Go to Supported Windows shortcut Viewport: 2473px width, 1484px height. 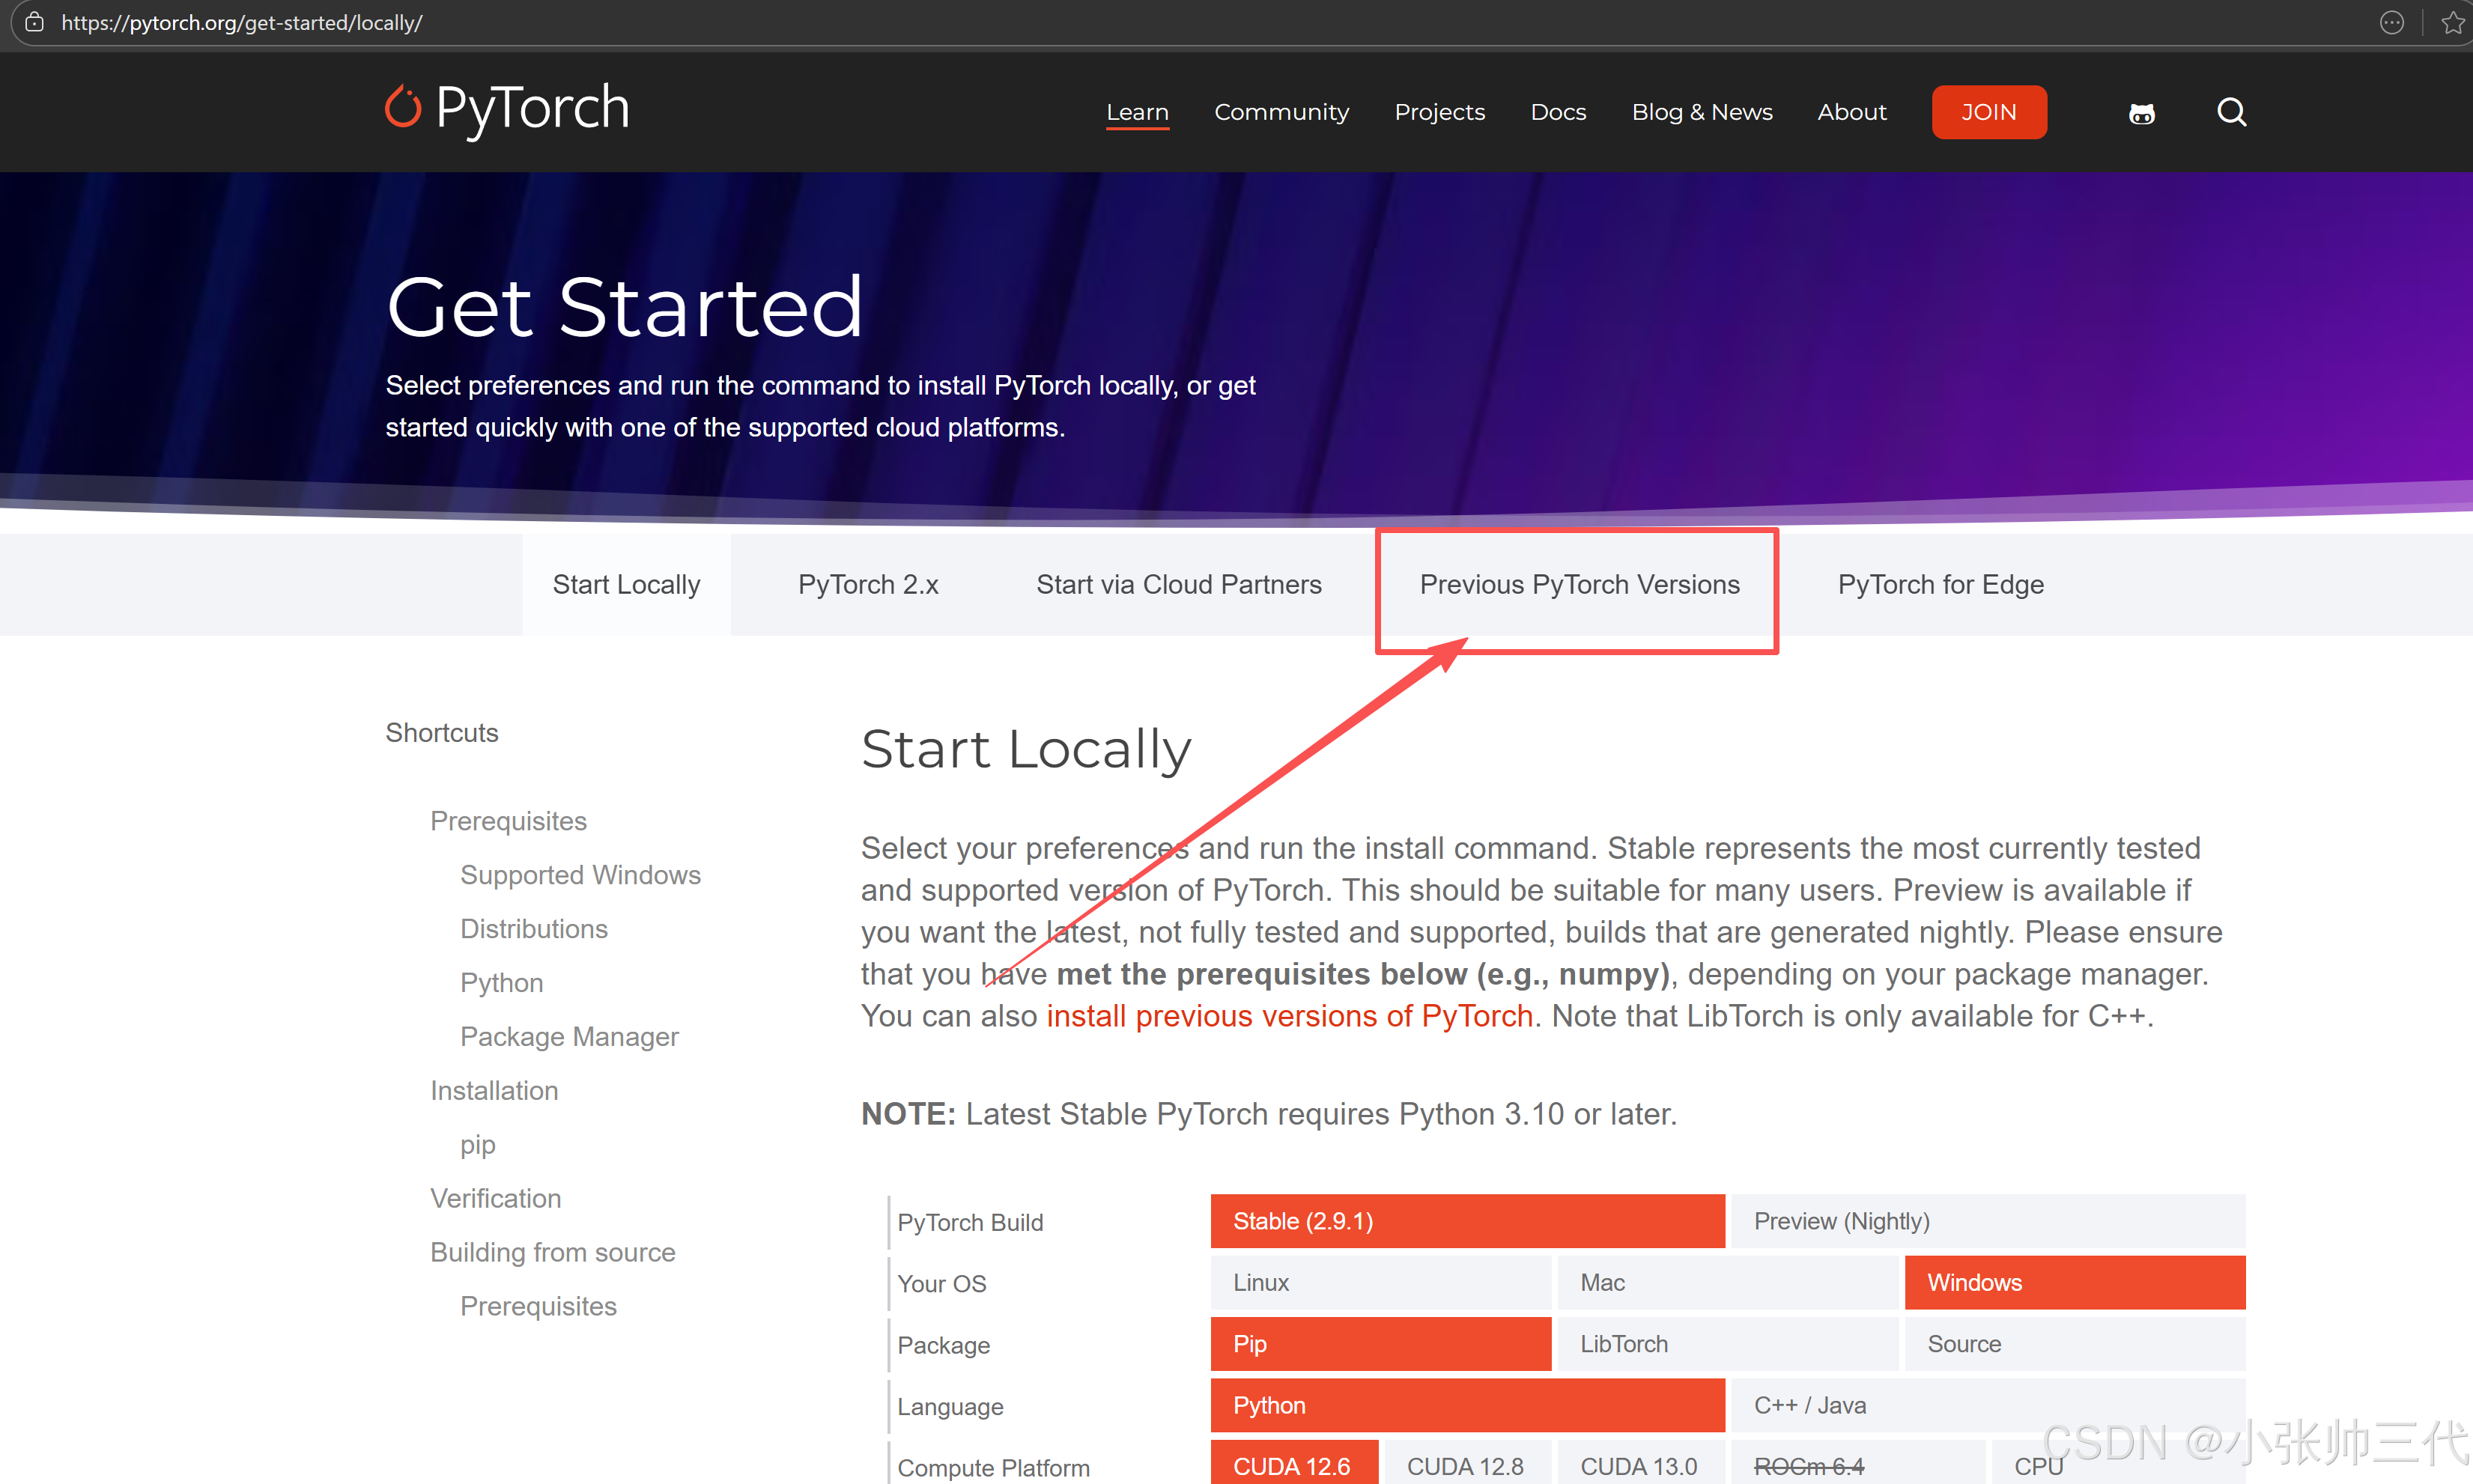tap(580, 875)
